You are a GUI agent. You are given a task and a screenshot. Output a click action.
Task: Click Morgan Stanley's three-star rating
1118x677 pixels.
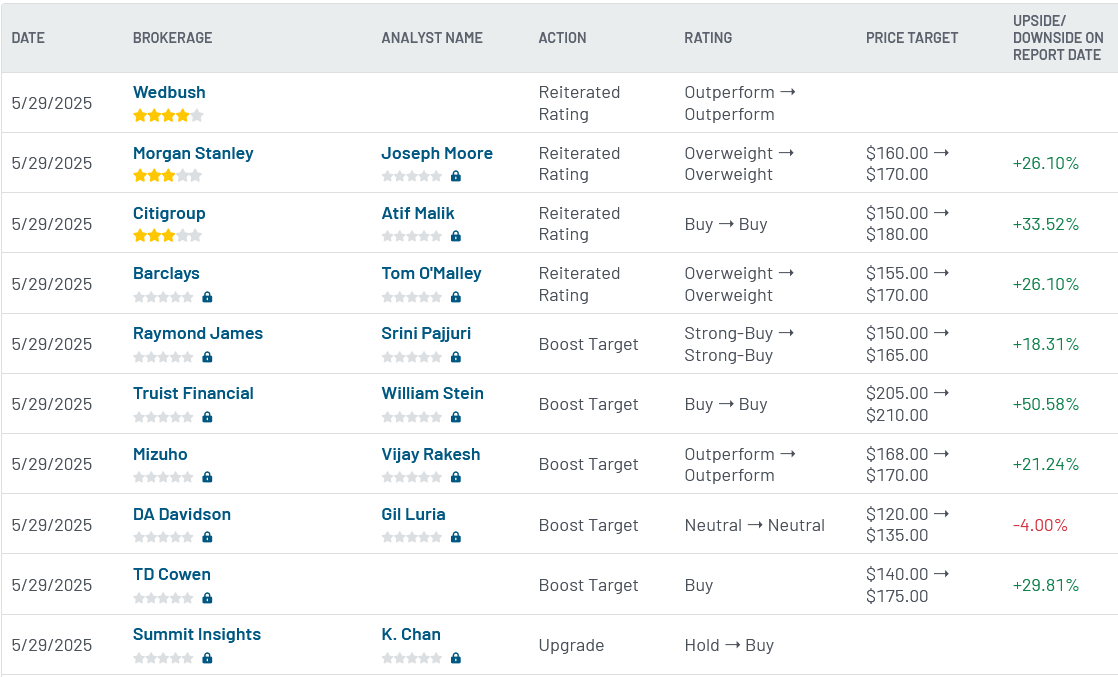point(168,175)
